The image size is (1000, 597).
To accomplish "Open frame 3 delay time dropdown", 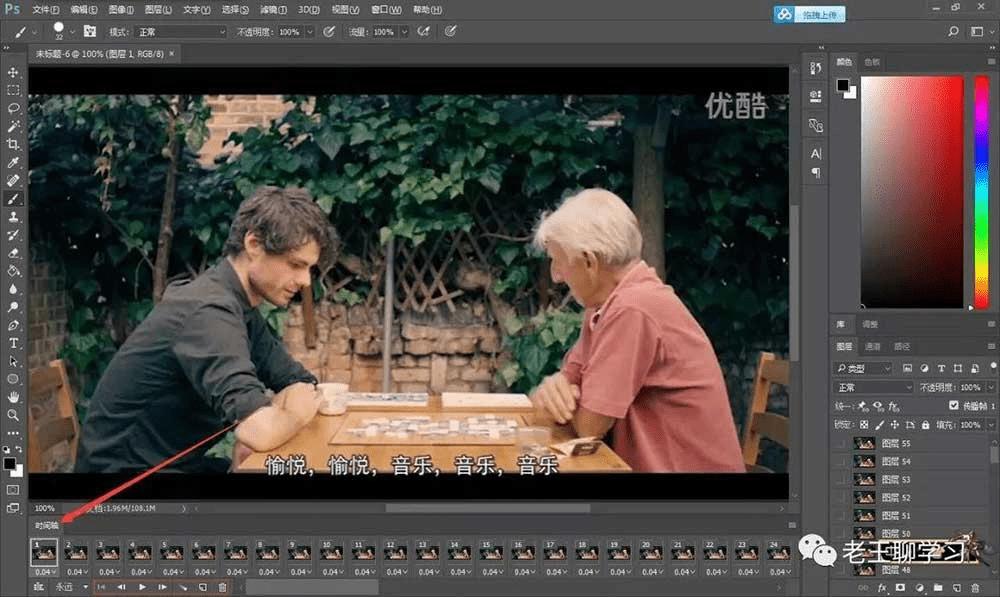I will (109, 571).
